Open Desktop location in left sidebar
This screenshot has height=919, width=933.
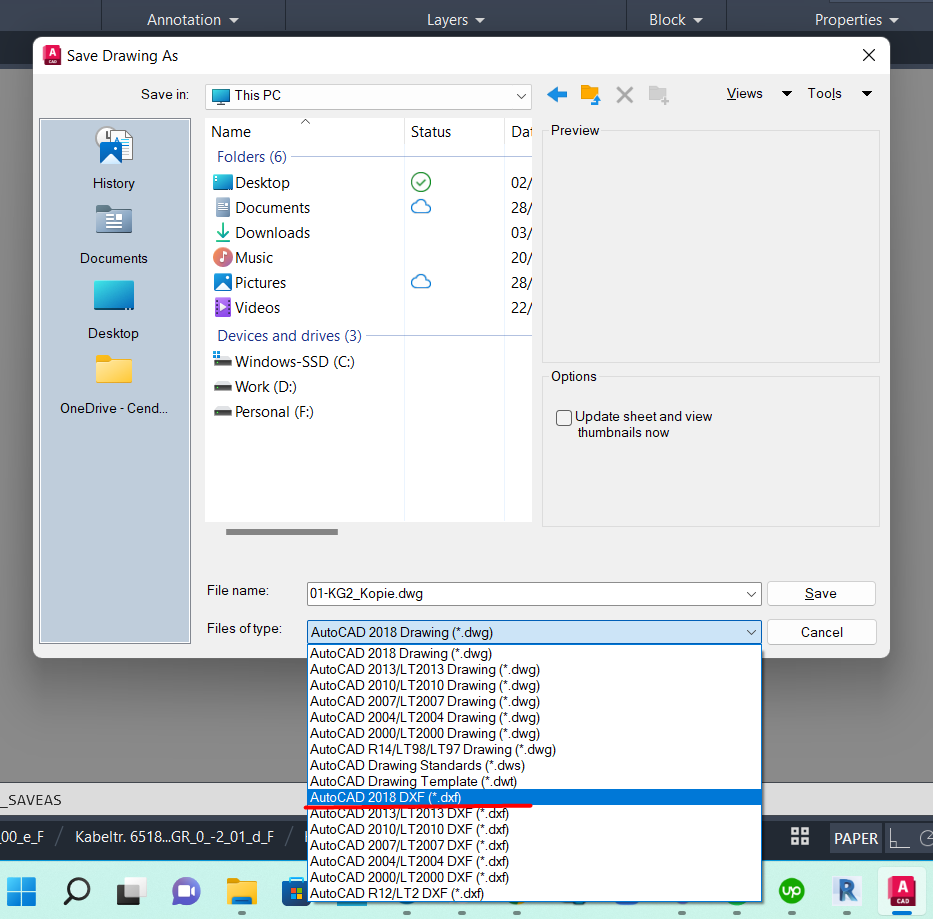pos(114,310)
